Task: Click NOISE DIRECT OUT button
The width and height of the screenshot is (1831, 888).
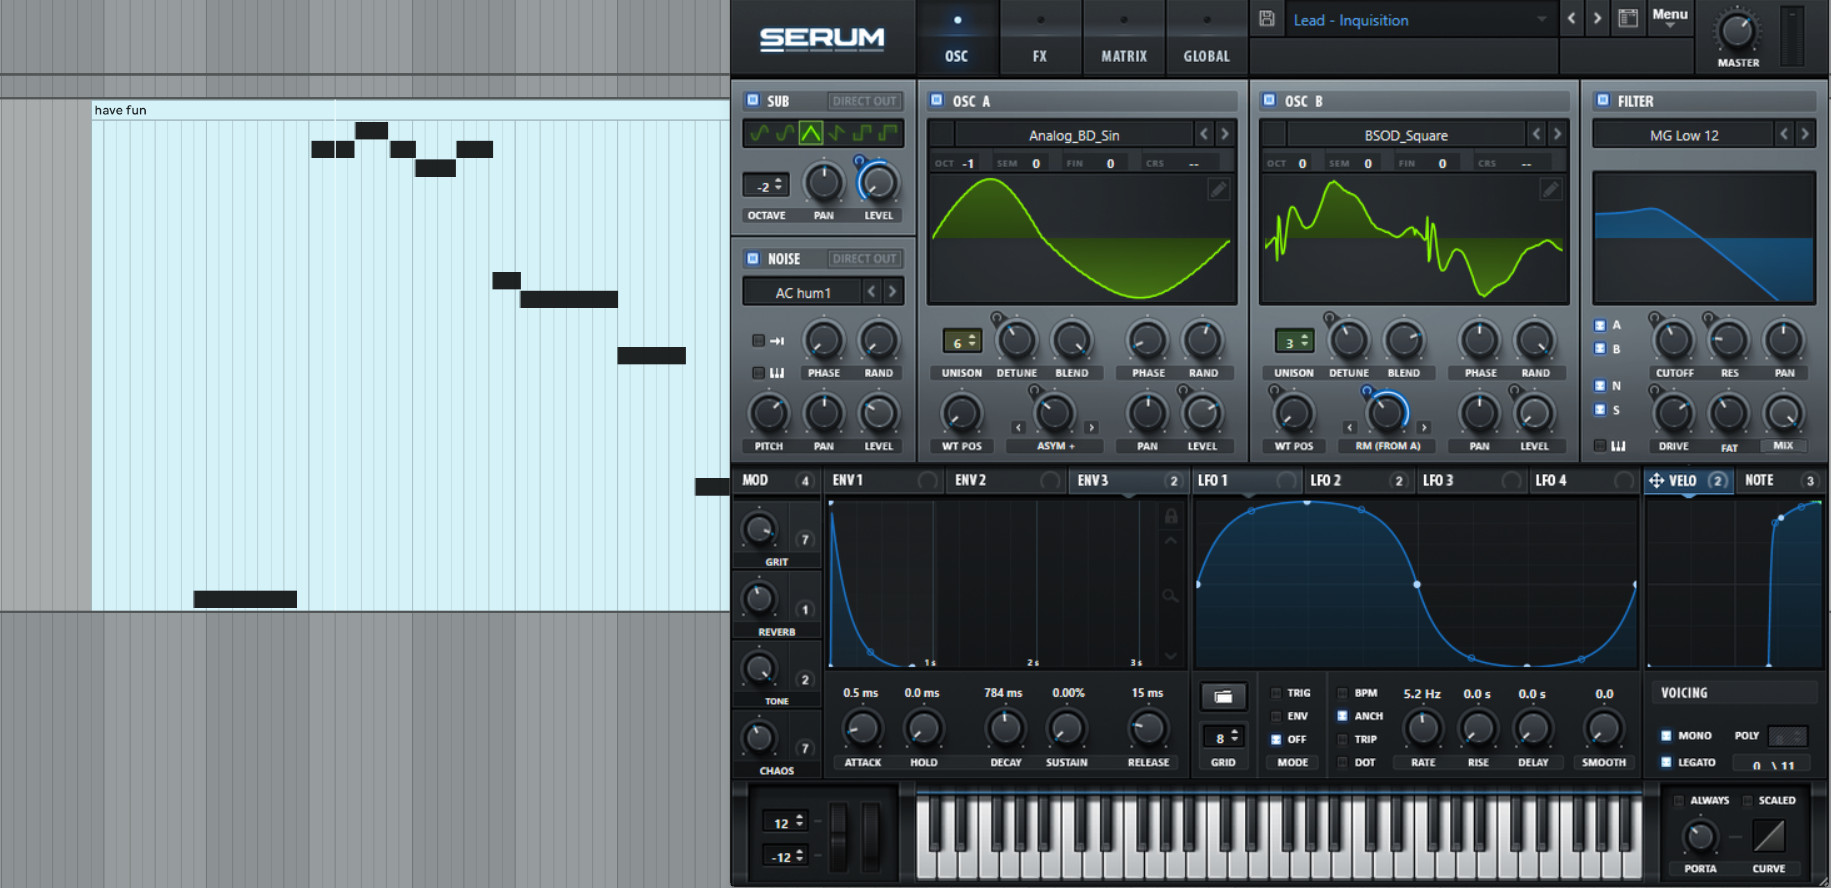Action: coord(864,258)
